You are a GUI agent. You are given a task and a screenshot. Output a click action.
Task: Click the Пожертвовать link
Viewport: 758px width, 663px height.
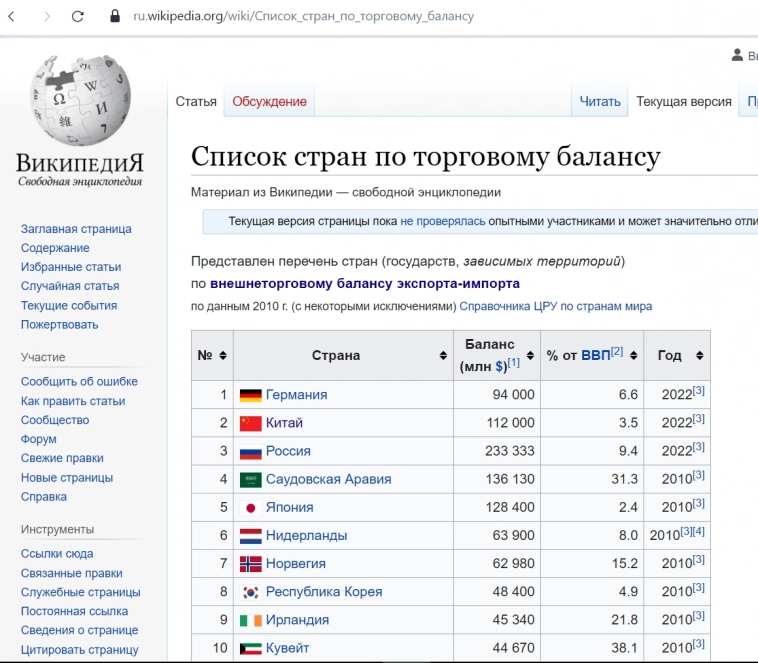click(59, 324)
